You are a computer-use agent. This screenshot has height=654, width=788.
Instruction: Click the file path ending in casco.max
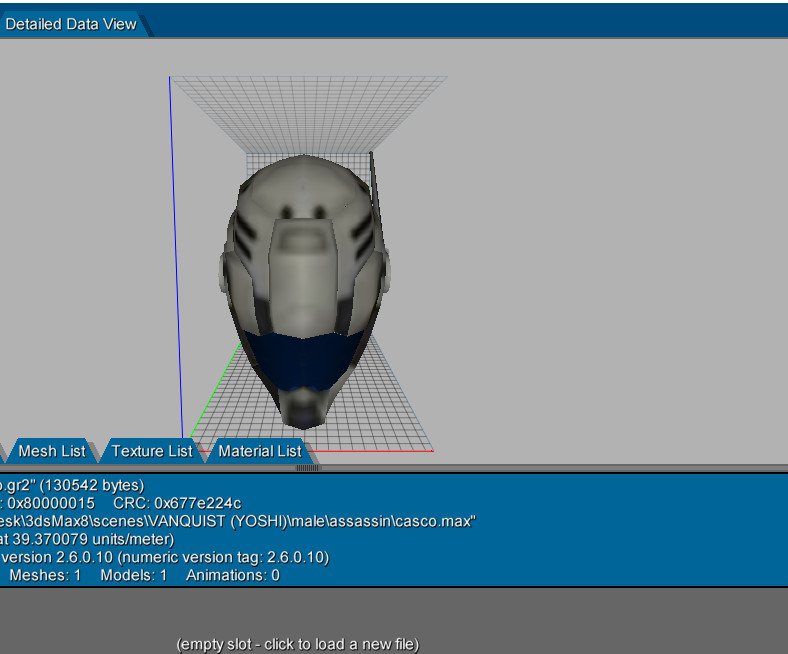[x=237, y=521]
